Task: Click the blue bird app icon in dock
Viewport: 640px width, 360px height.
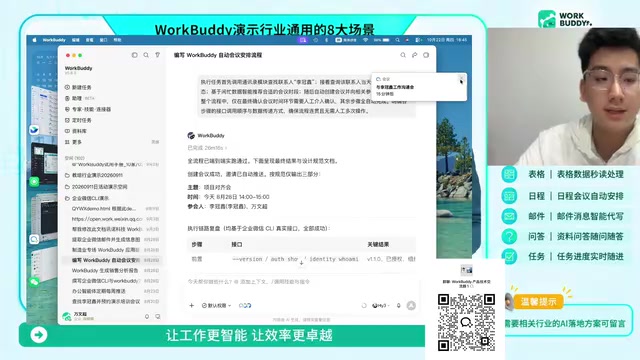Action: pyautogui.click(x=34, y=130)
